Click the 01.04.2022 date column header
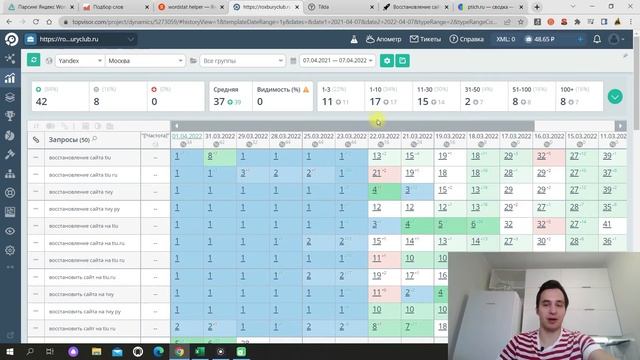This screenshot has width=640, height=360. click(187, 136)
